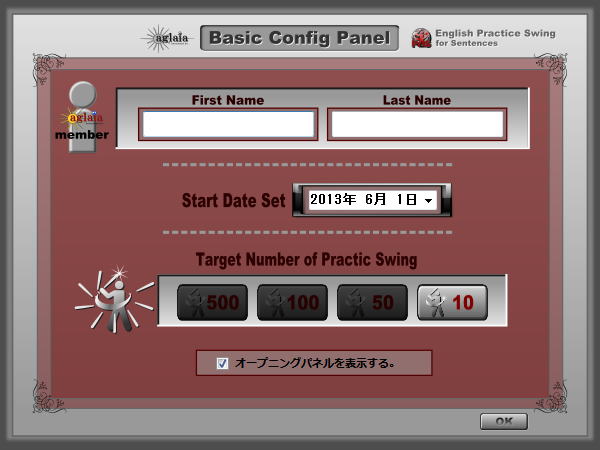Select the year 2013 in date picker

[333, 199]
